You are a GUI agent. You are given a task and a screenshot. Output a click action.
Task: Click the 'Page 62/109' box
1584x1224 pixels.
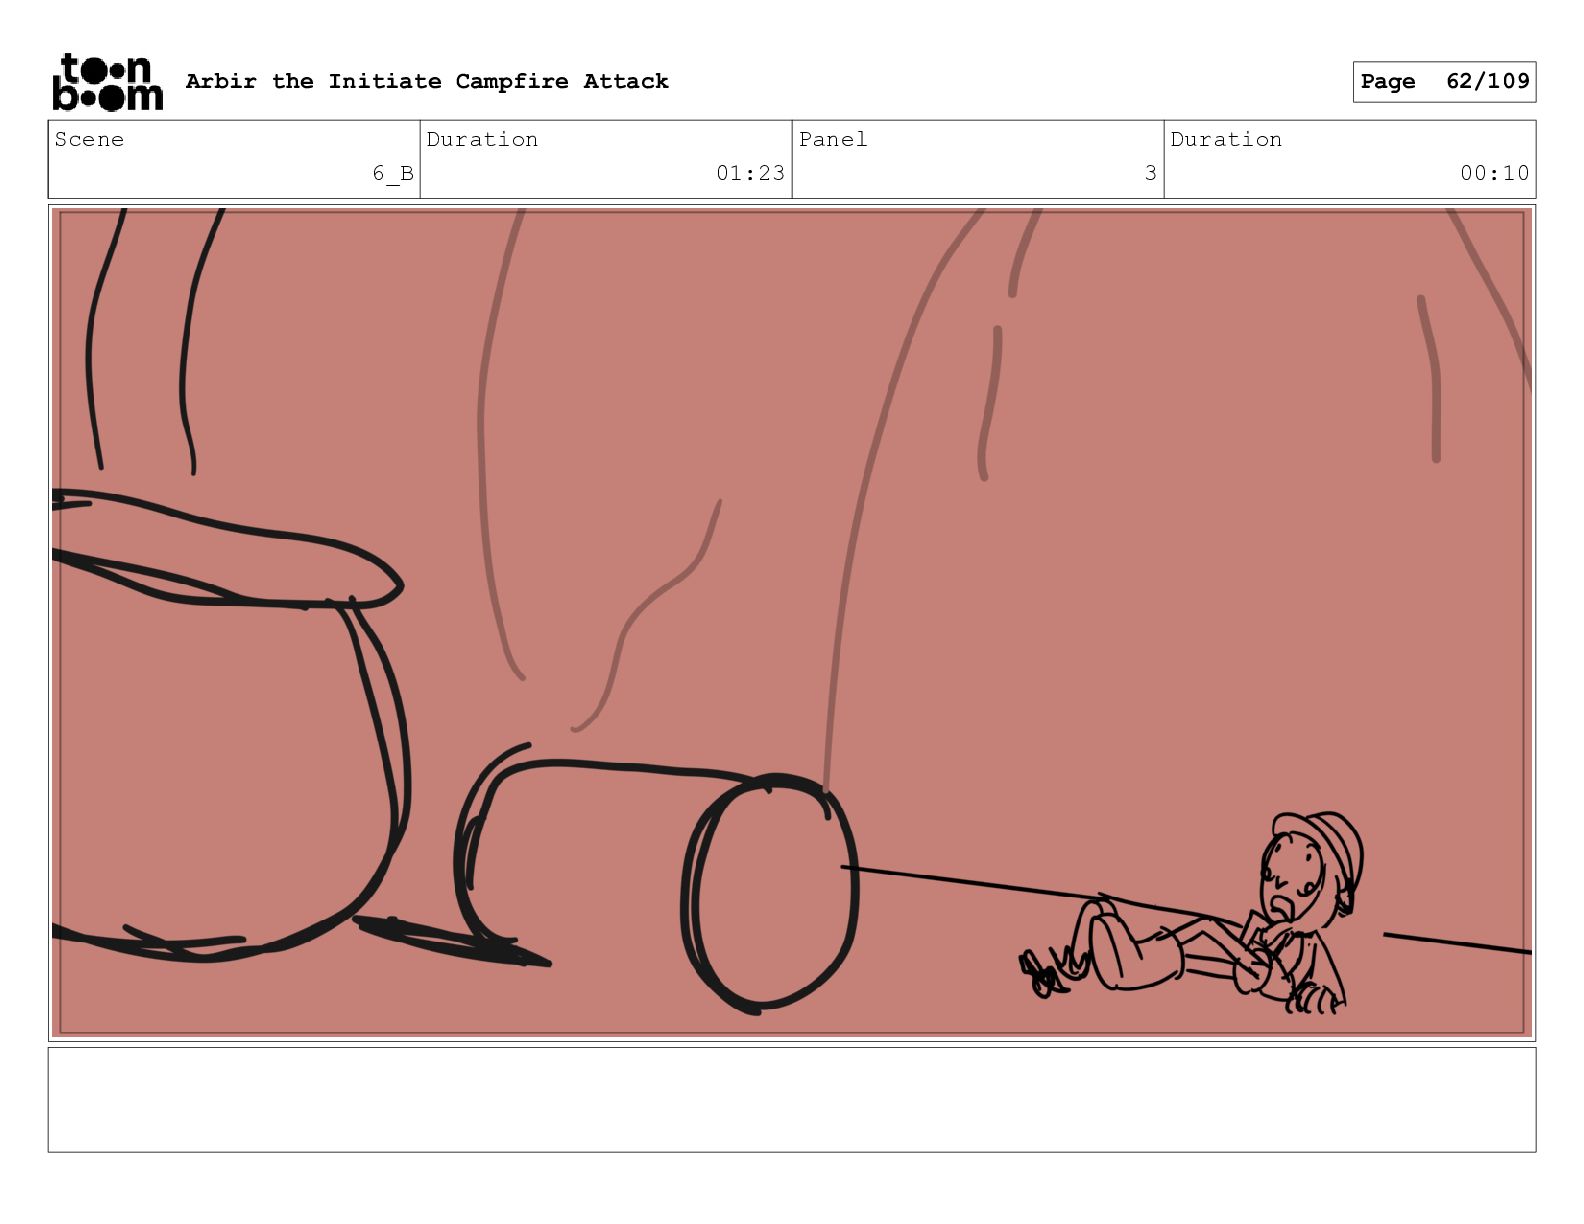pyautogui.click(x=1444, y=82)
